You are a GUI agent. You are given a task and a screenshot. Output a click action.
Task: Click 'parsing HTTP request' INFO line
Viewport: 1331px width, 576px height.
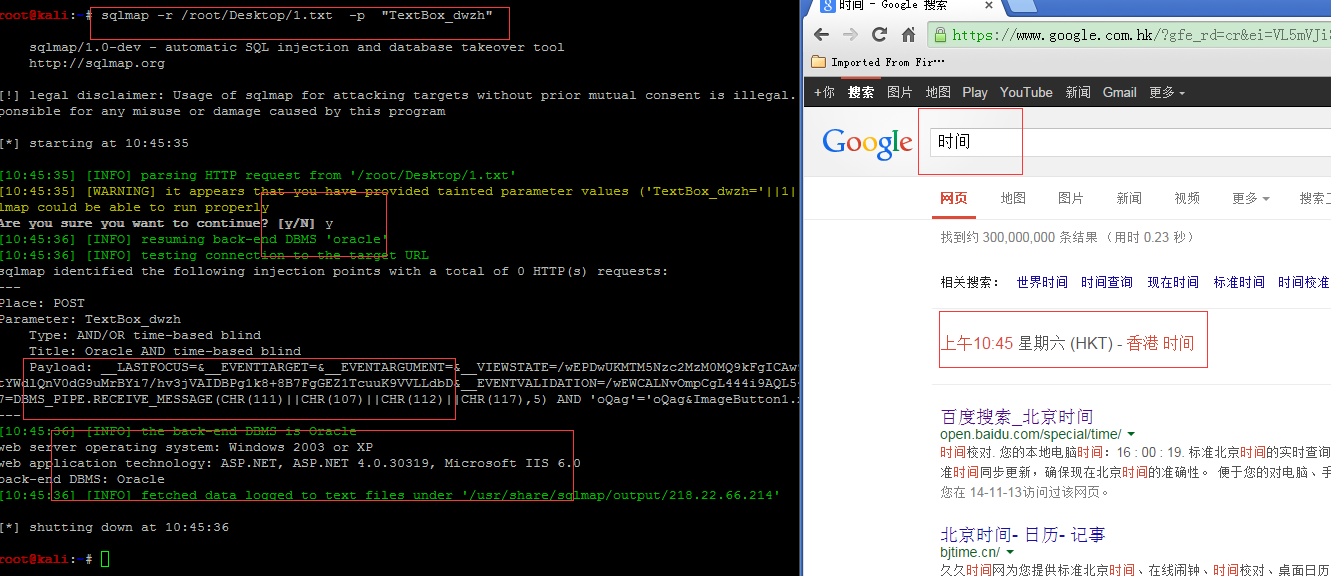[258, 175]
